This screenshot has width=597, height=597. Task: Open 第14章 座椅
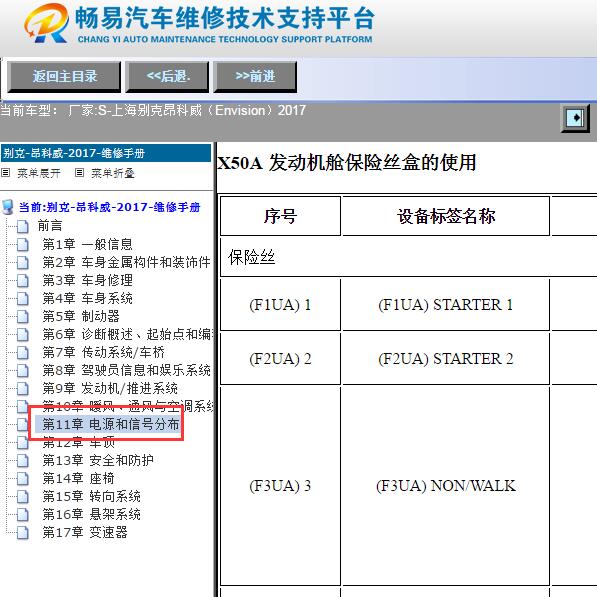(x=78, y=478)
